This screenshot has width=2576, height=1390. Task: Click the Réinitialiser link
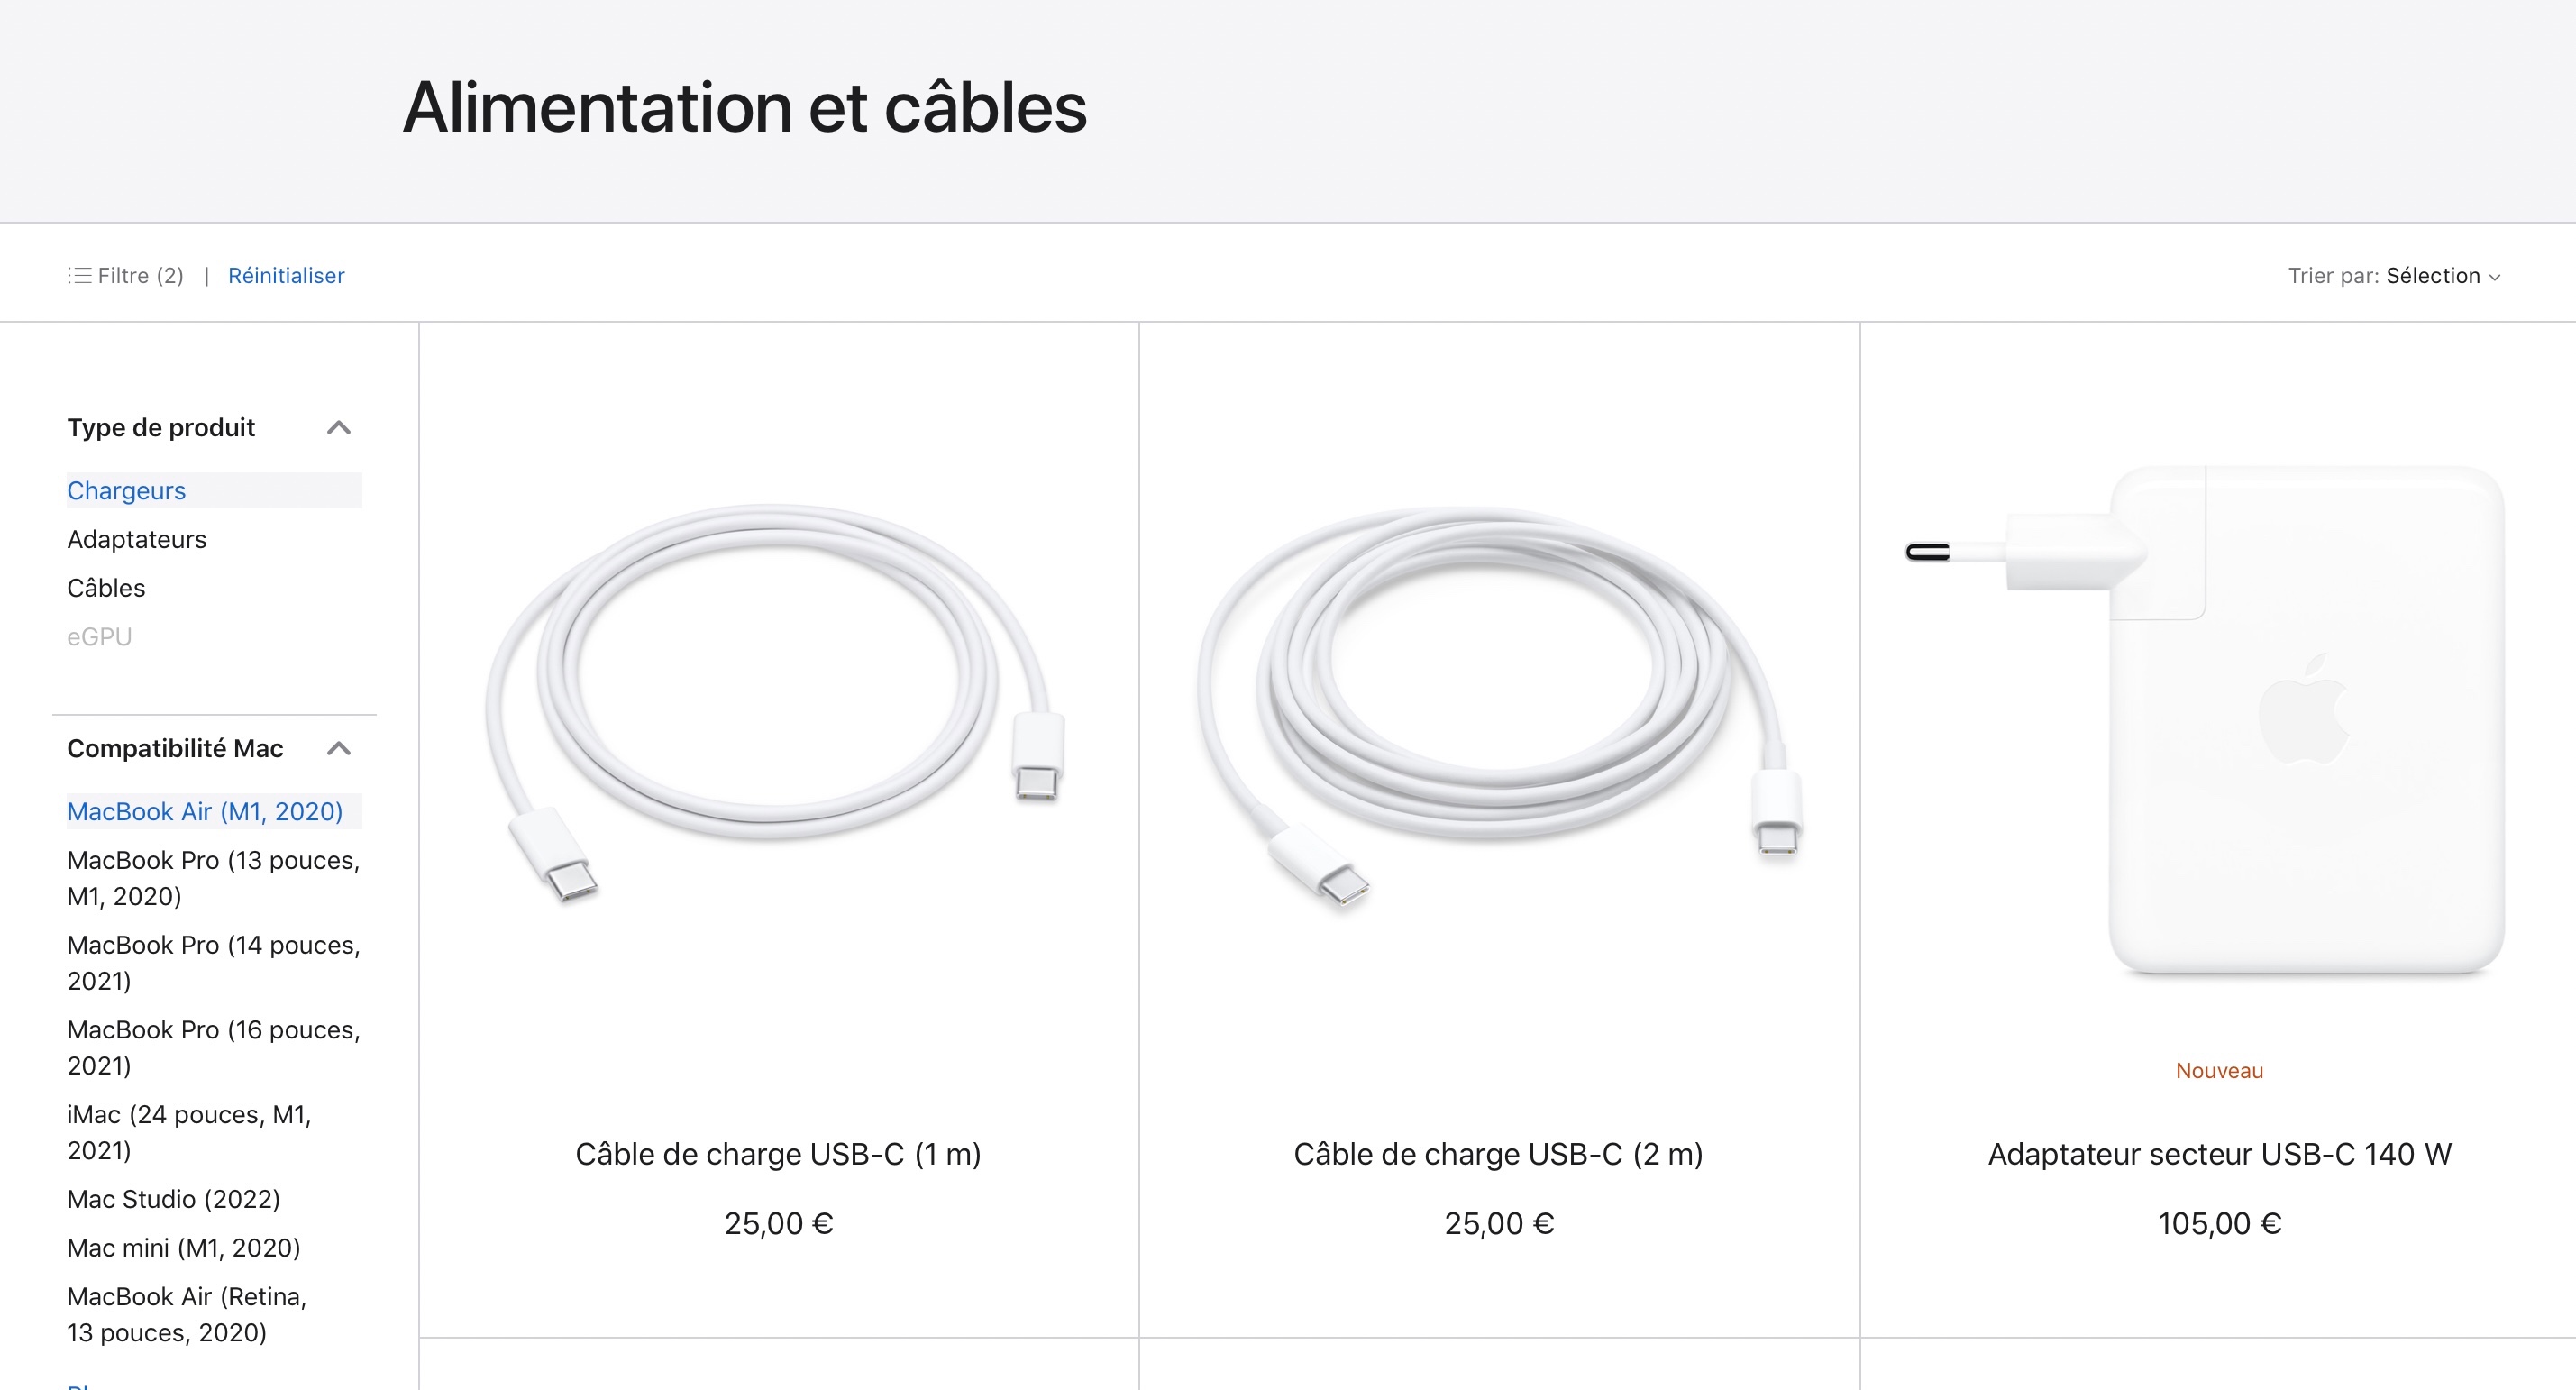tap(286, 275)
